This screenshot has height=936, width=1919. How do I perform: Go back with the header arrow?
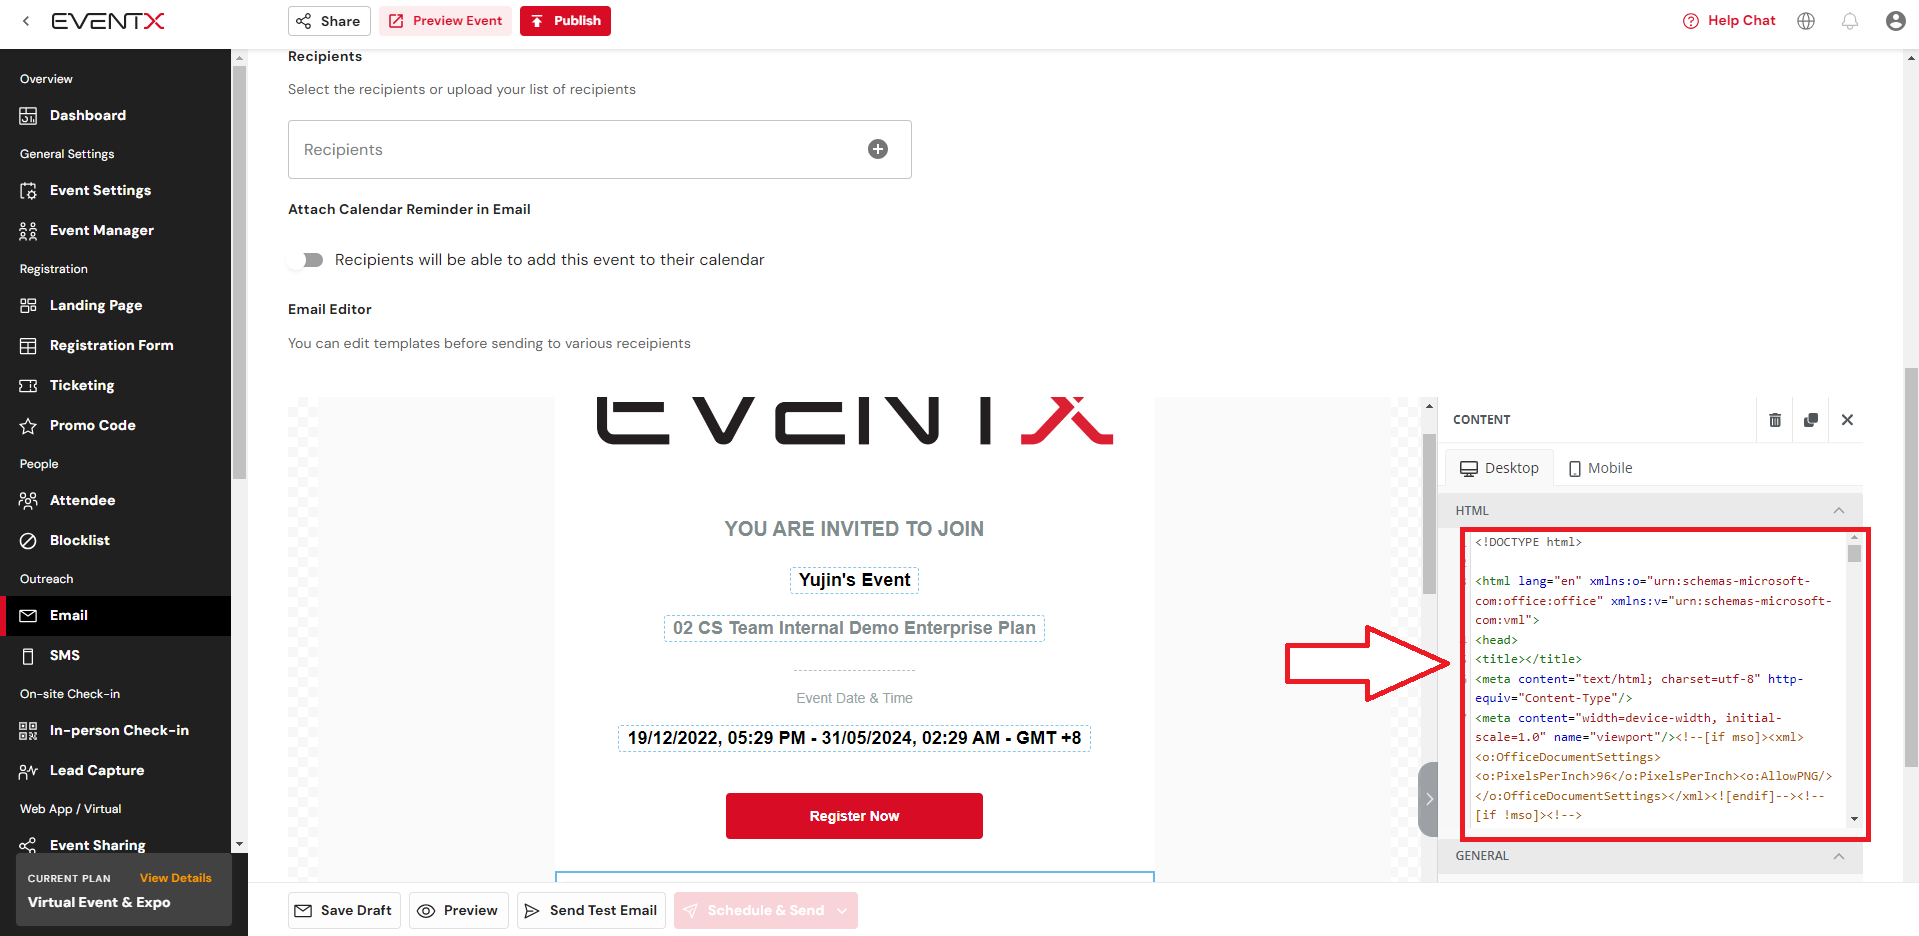coord(26,21)
